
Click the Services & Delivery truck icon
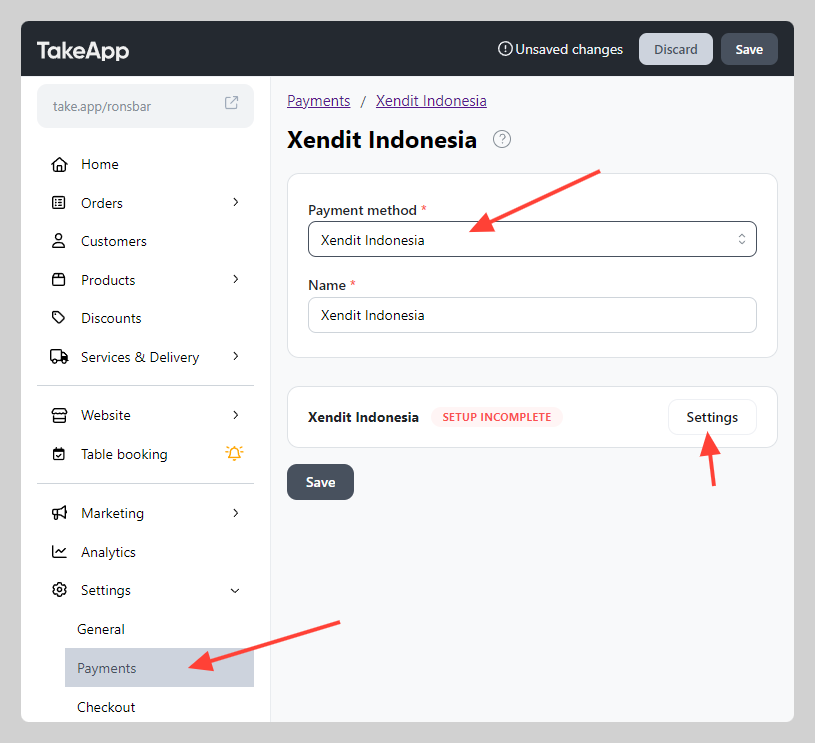[59, 357]
